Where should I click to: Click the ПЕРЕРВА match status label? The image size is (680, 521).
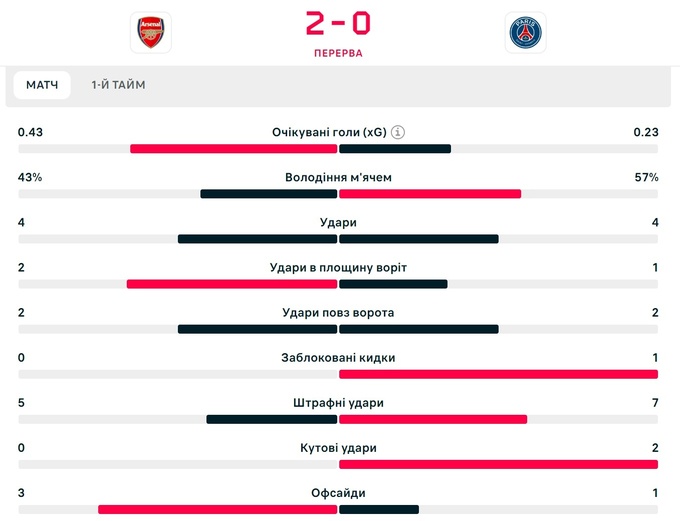pyautogui.click(x=339, y=53)
